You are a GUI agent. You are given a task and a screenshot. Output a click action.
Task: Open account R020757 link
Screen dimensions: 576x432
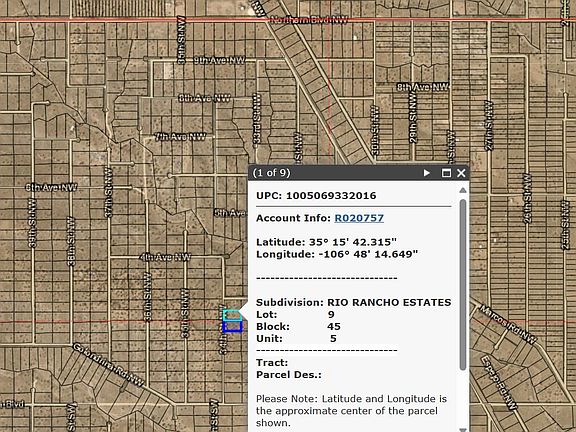(359, 218)
